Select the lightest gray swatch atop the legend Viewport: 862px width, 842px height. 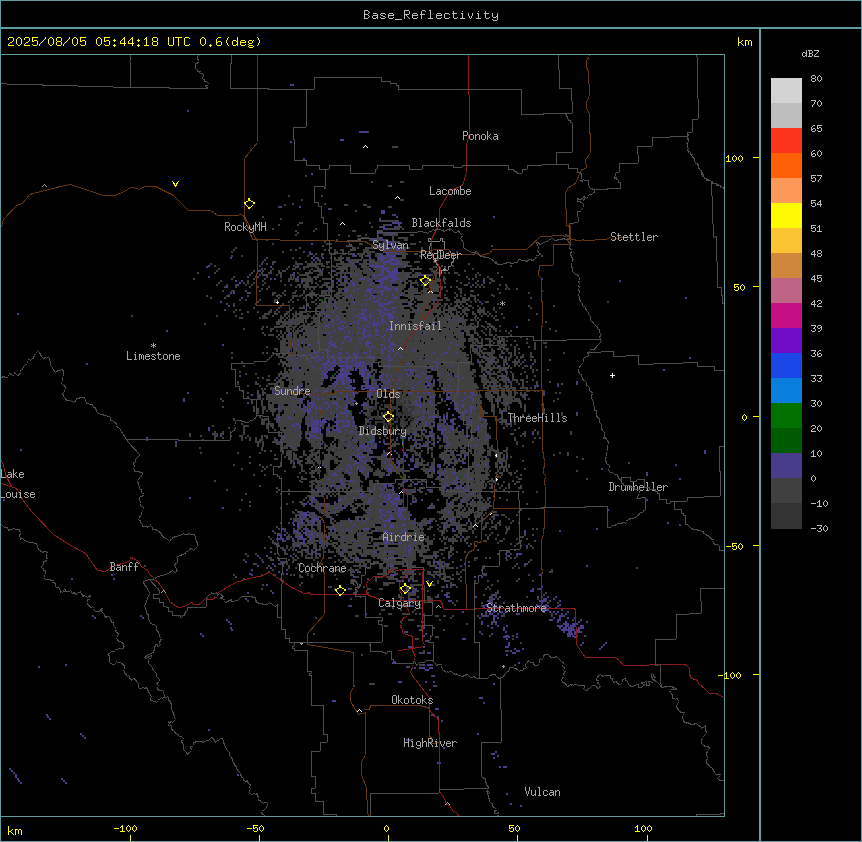coord(786,91)
